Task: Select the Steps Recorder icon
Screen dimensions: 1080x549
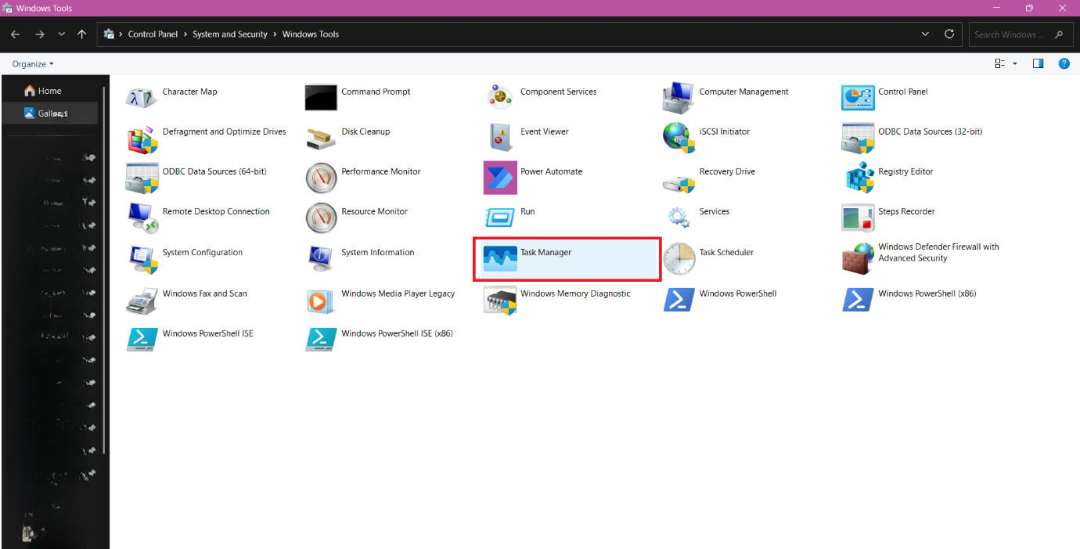Action: click(858, 218)
